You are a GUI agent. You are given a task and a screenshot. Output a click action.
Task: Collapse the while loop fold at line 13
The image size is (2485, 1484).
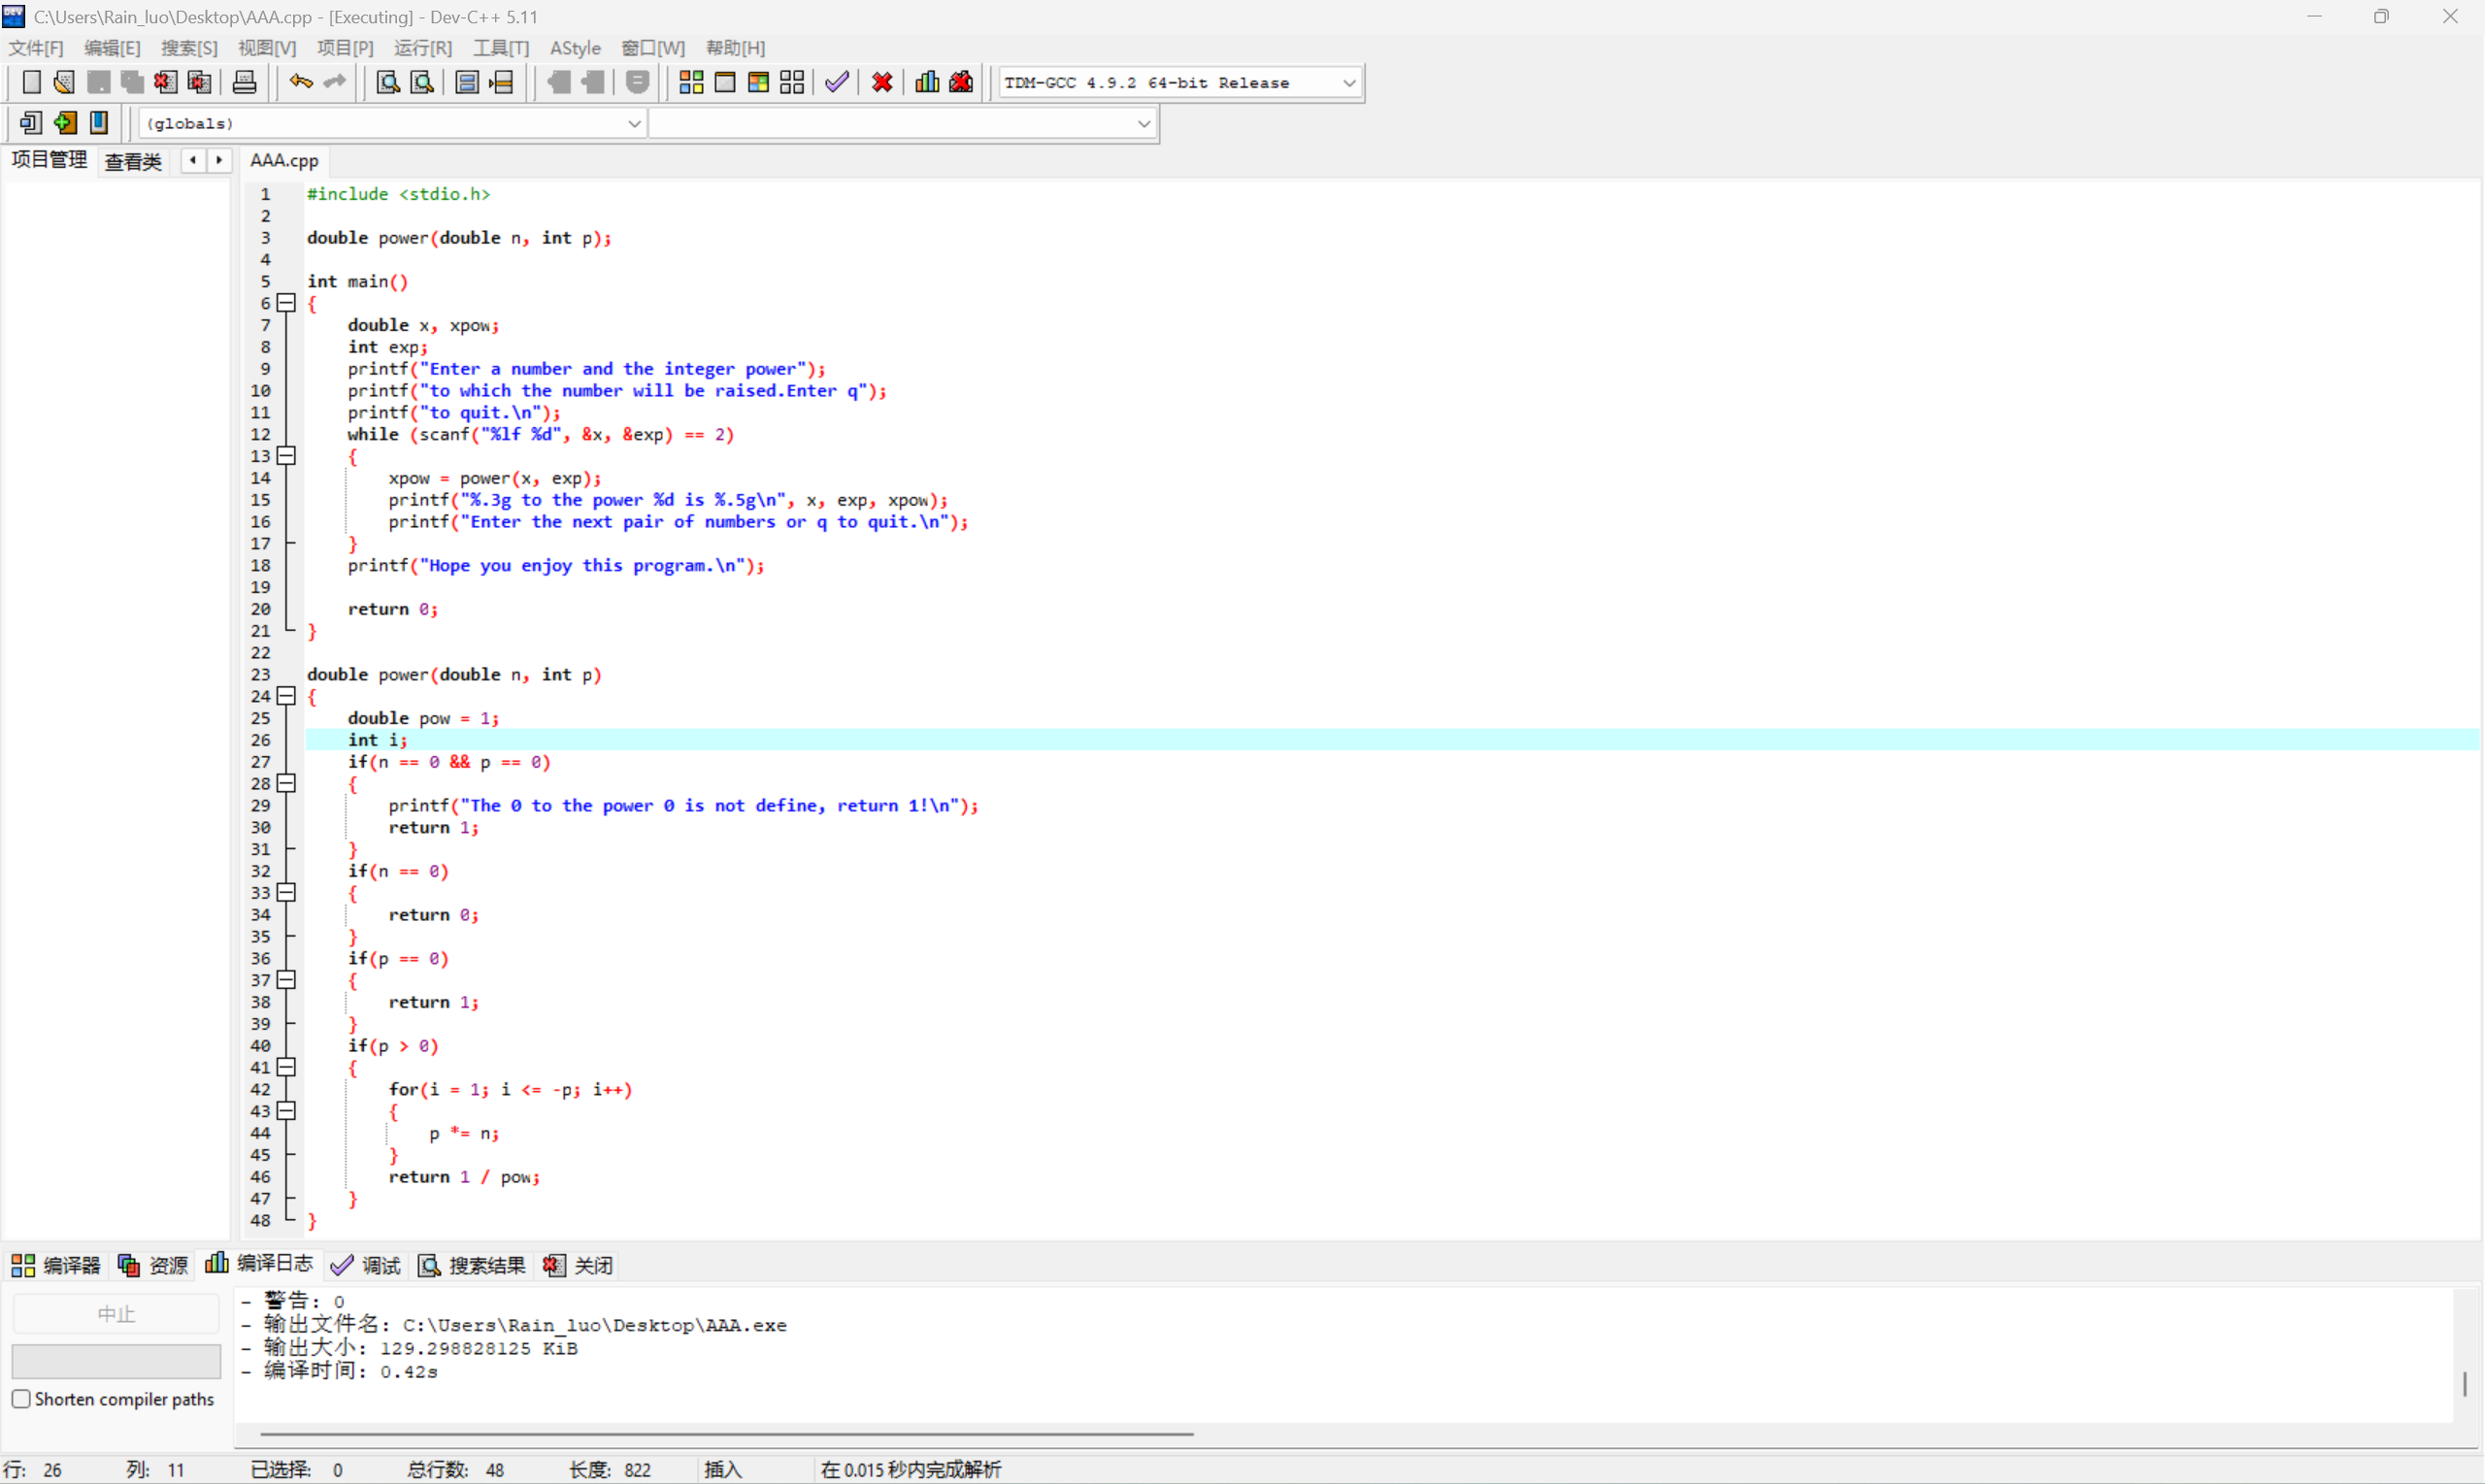point(287,456)
